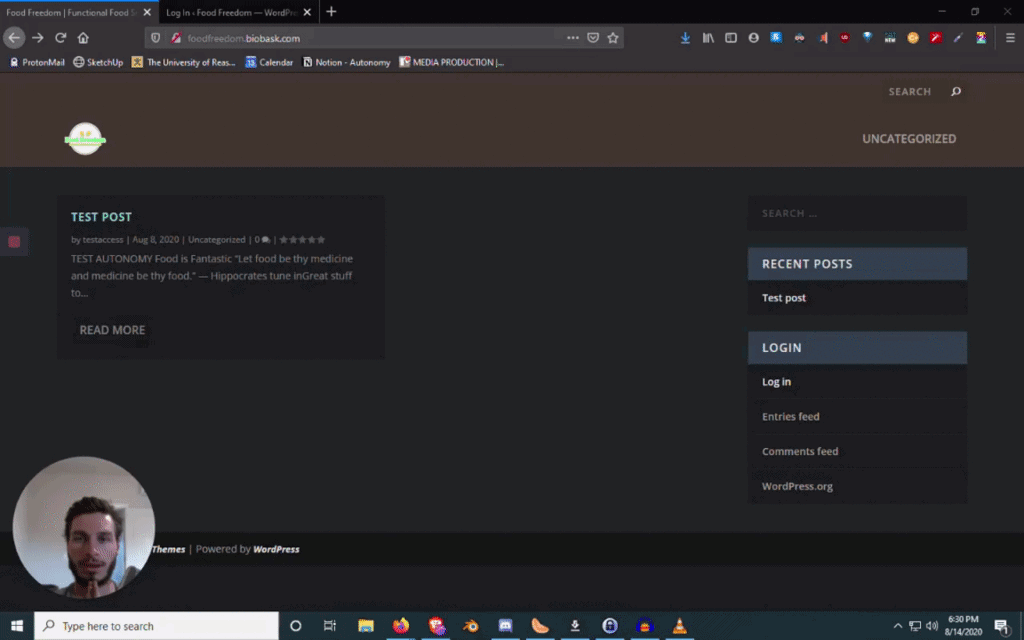Reload the current page
1024x640 pixels.
click(x=61, y=38)
